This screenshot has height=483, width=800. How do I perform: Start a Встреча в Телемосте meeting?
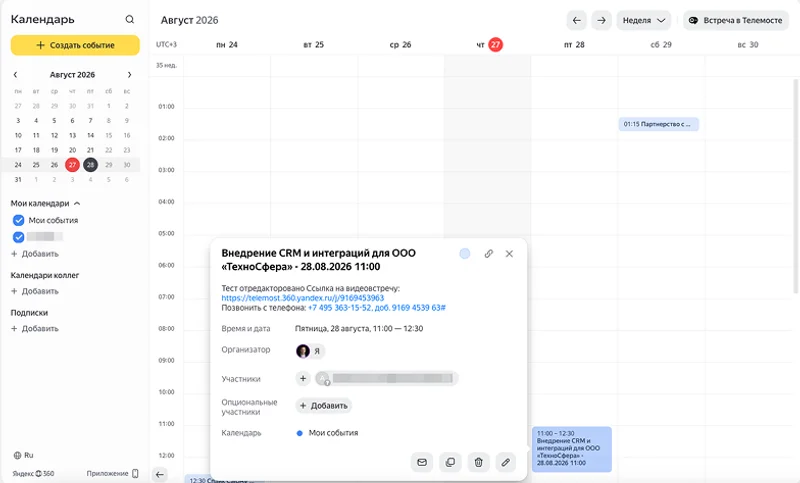point(736,20)
